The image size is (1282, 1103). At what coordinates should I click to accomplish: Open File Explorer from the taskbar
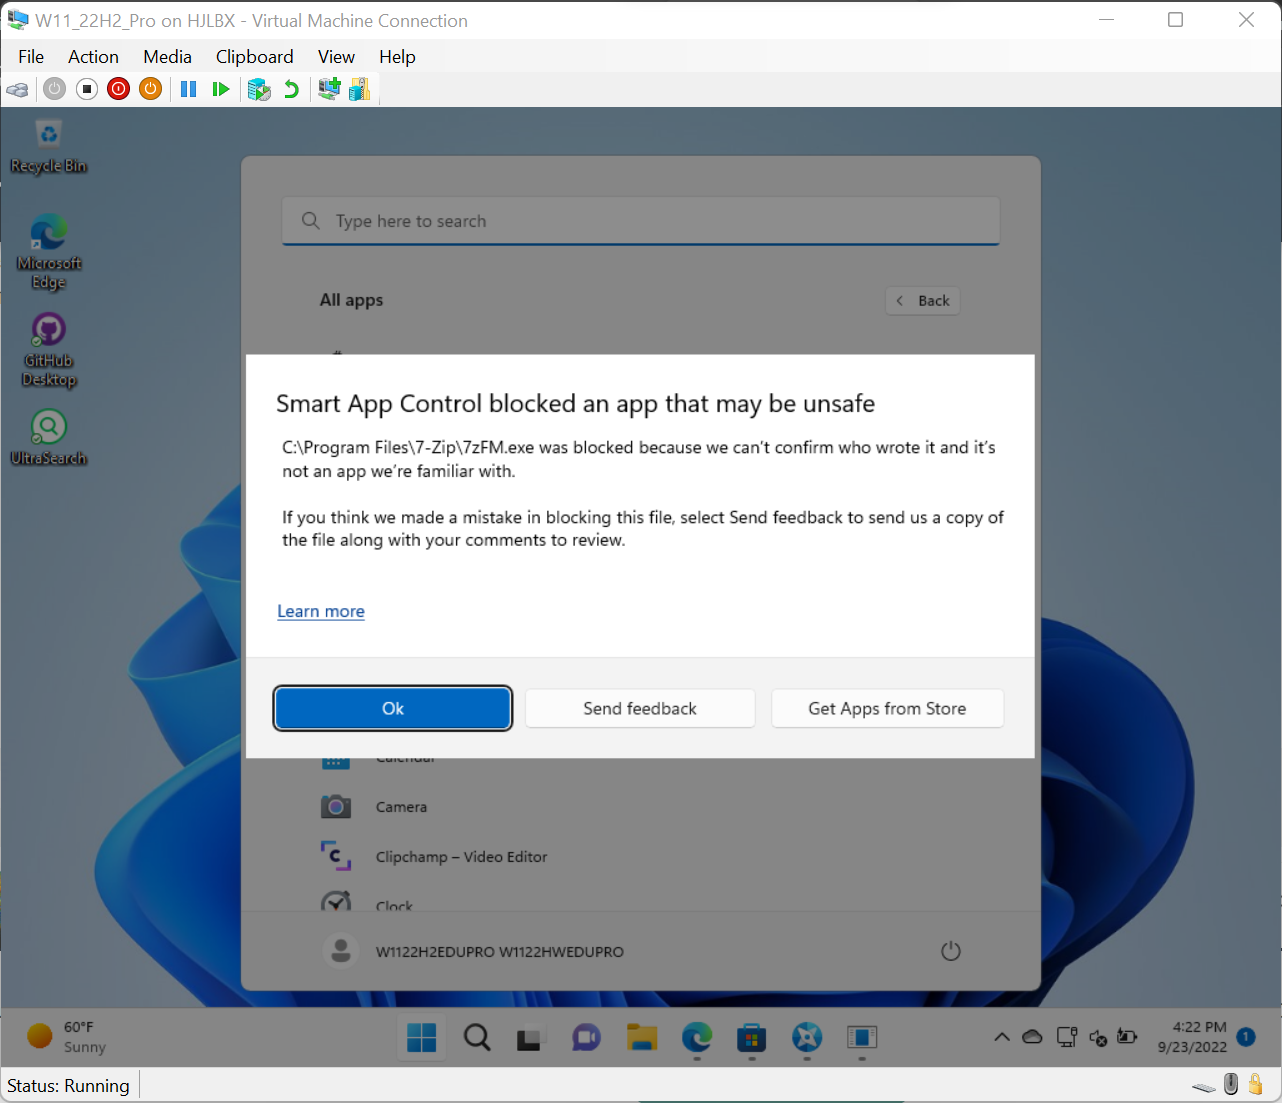641,1038
